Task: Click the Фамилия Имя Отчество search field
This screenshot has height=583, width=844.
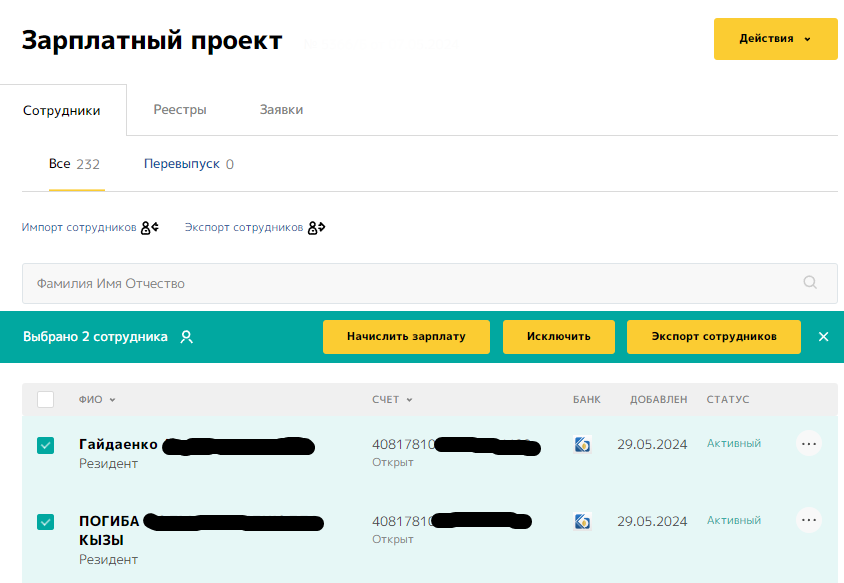Action: 410,283
